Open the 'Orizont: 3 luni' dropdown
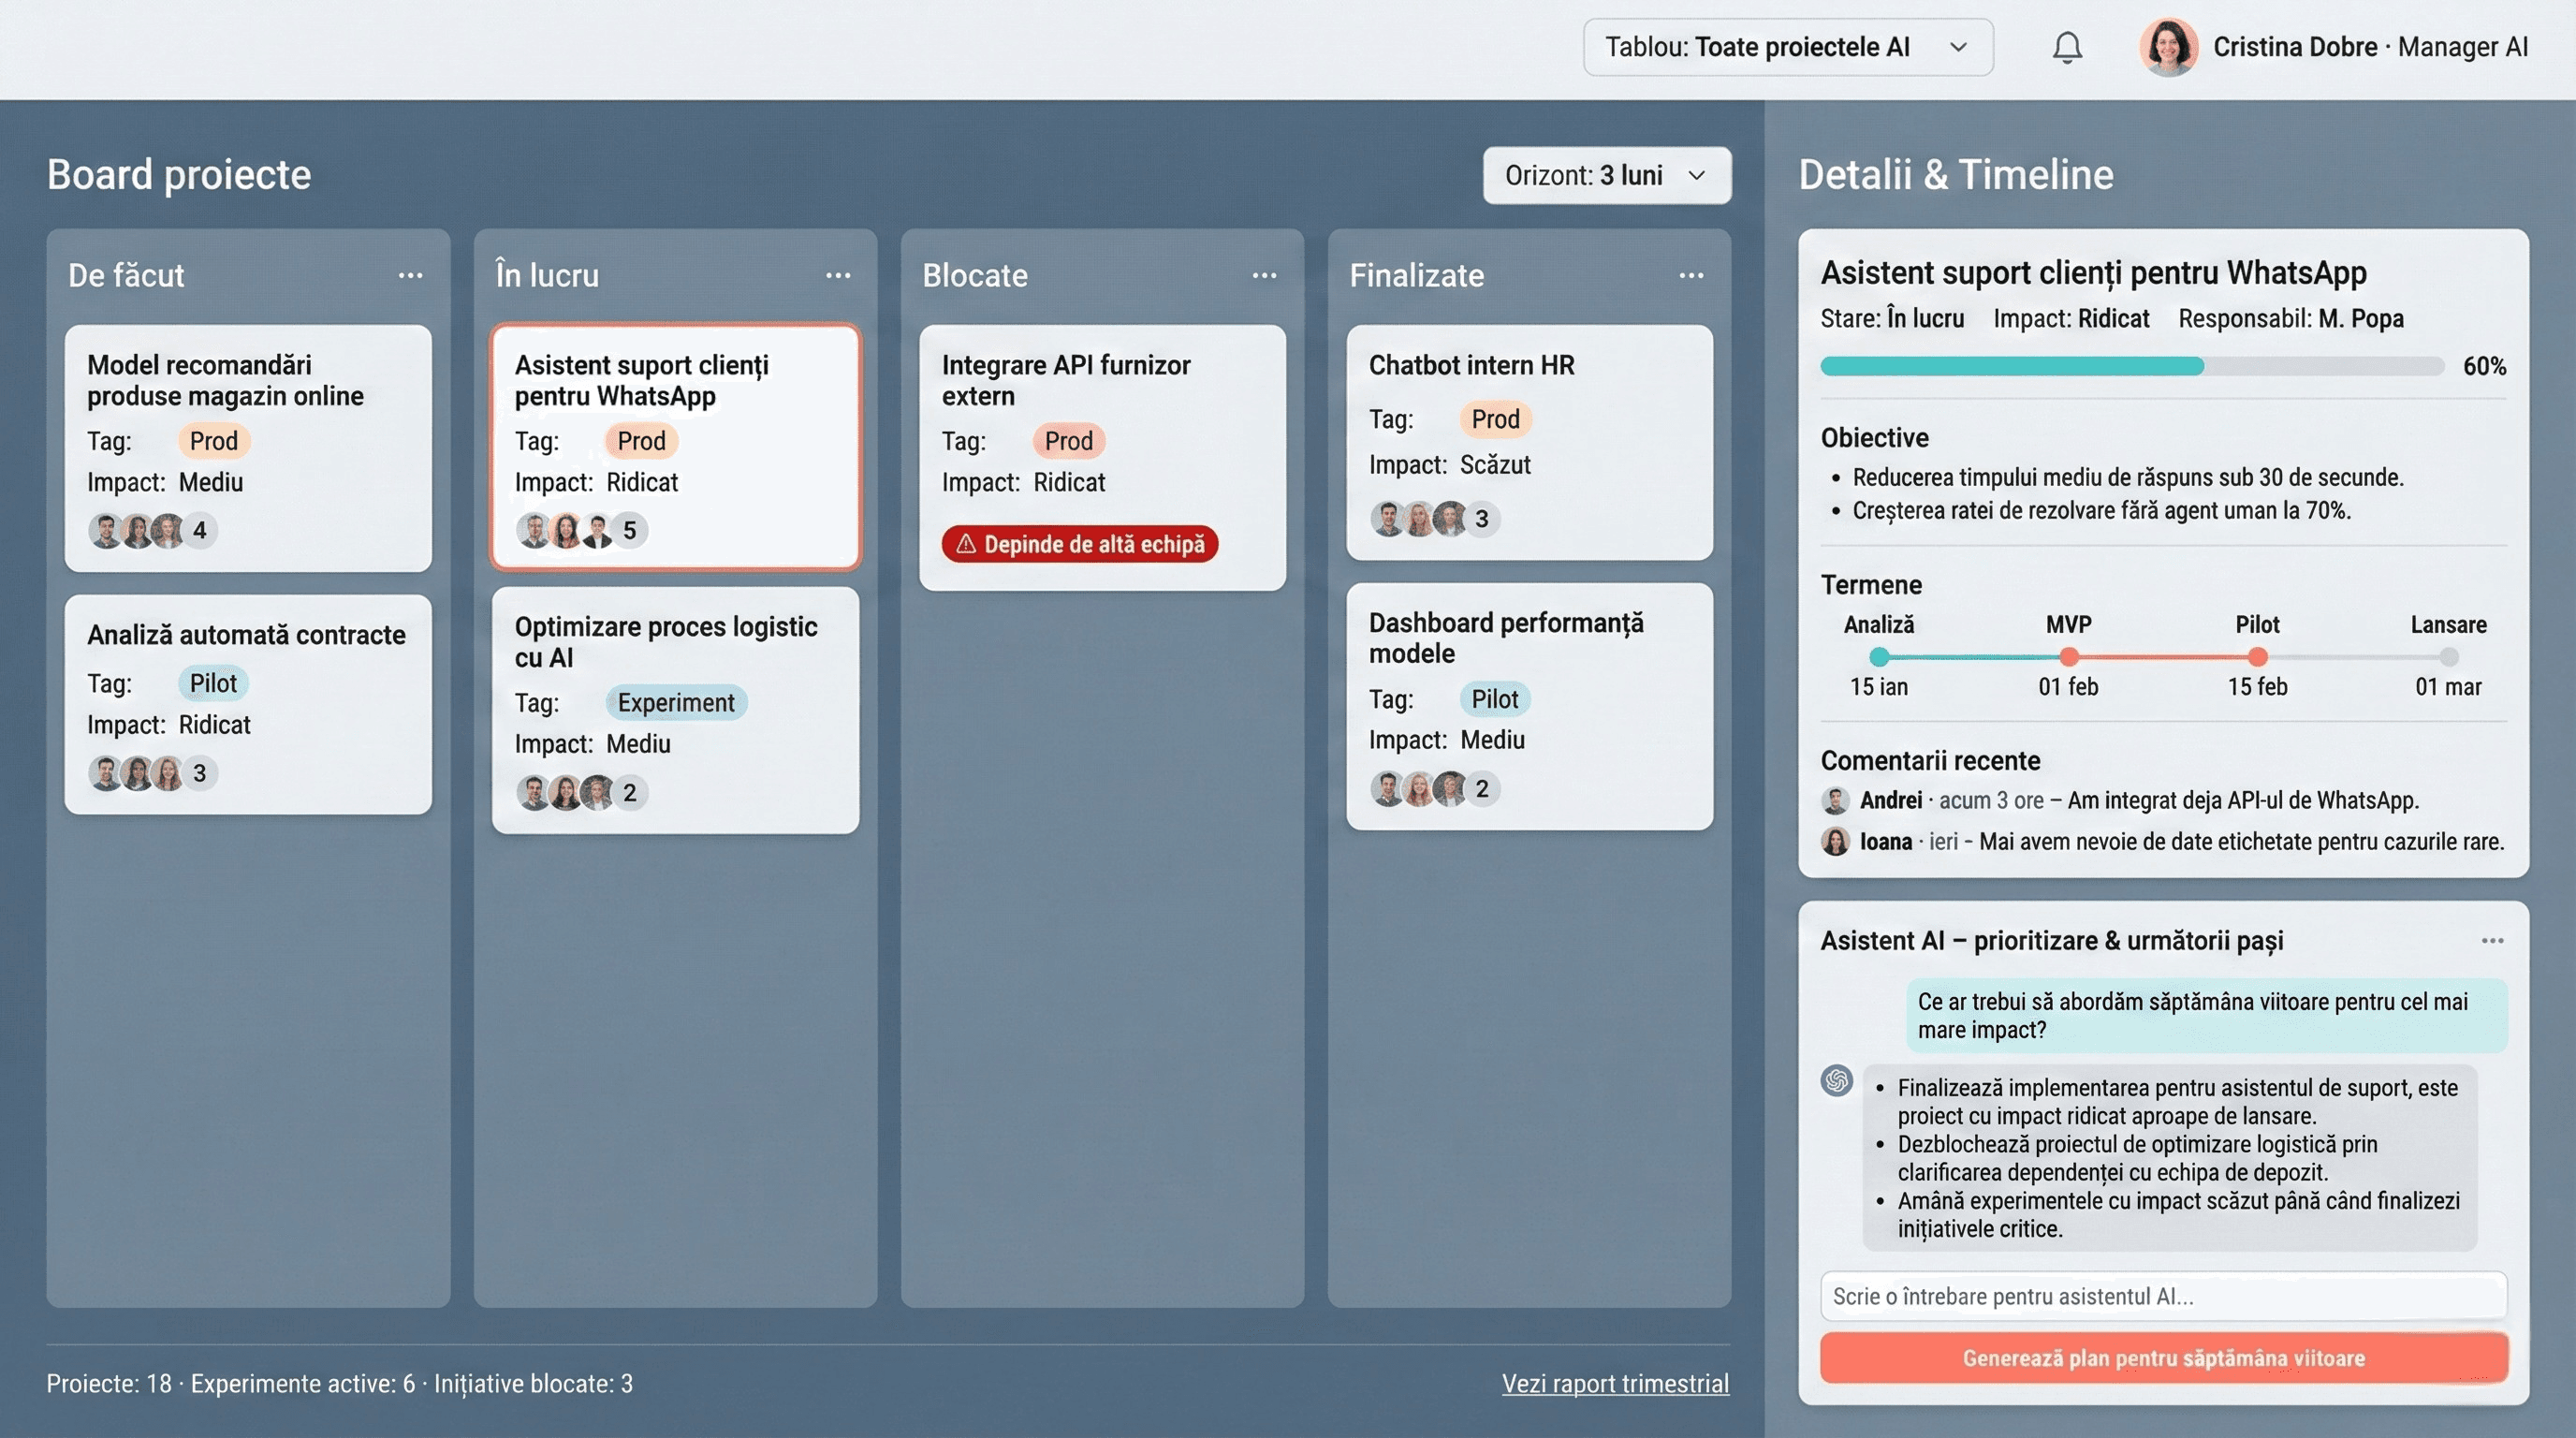The image size is (2576, 1438). [1606, 175]
